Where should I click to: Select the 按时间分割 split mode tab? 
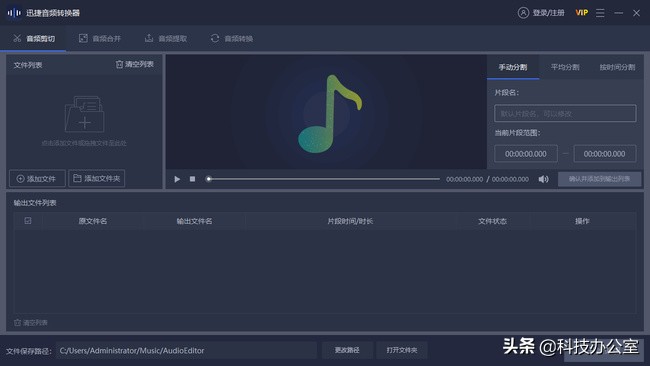point(617,67)
